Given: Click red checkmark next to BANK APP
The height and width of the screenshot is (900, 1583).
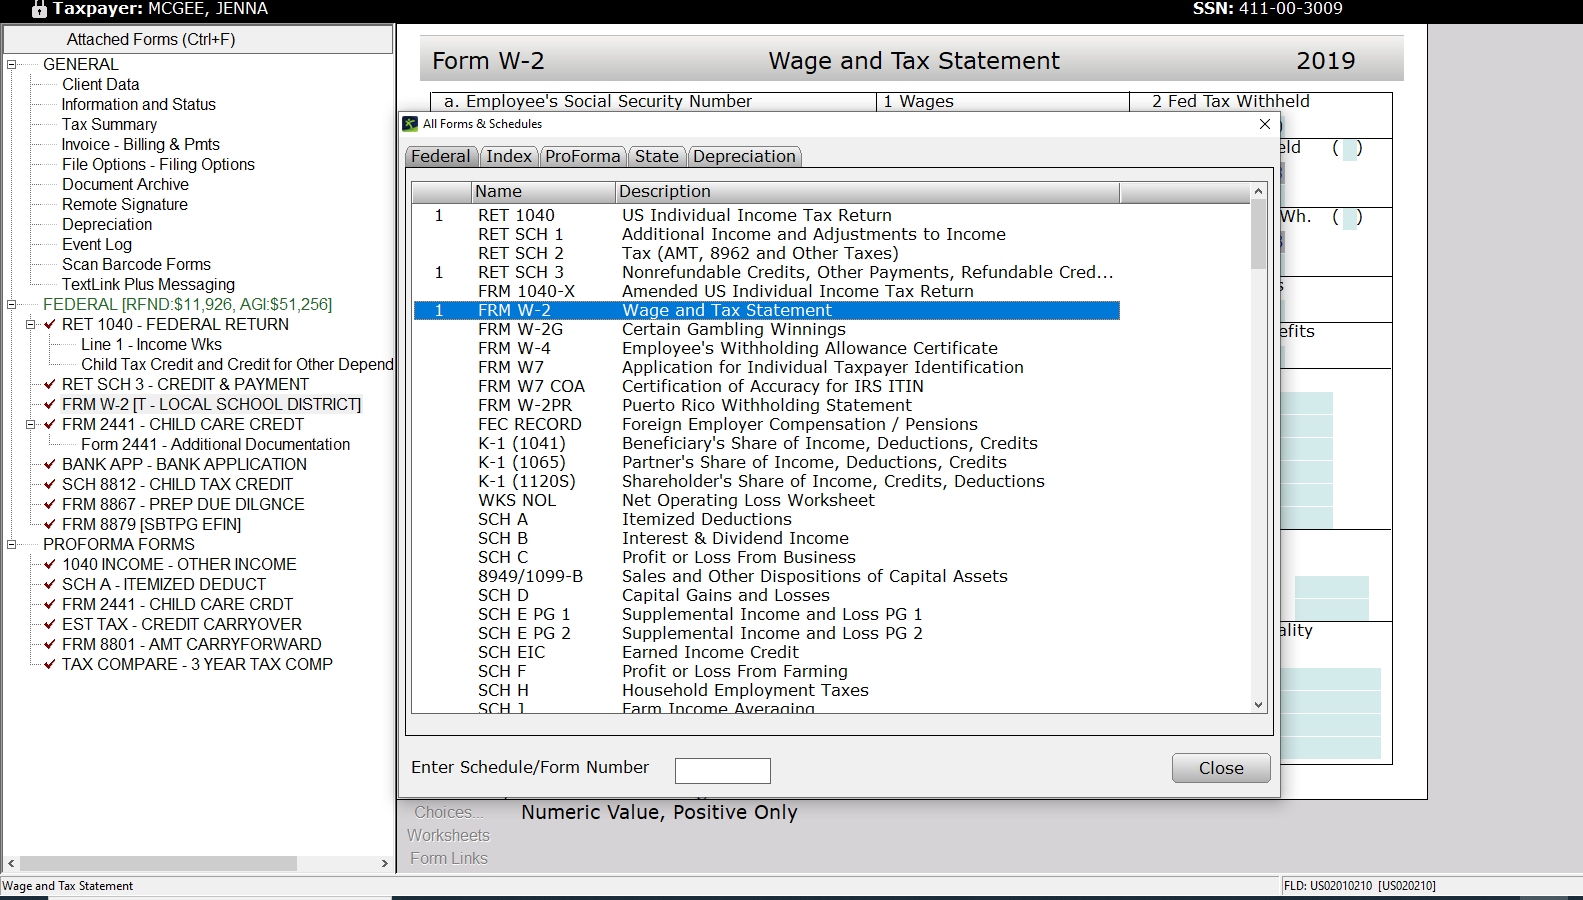Looking at the screenshot, I should click(x=50, y=464).
